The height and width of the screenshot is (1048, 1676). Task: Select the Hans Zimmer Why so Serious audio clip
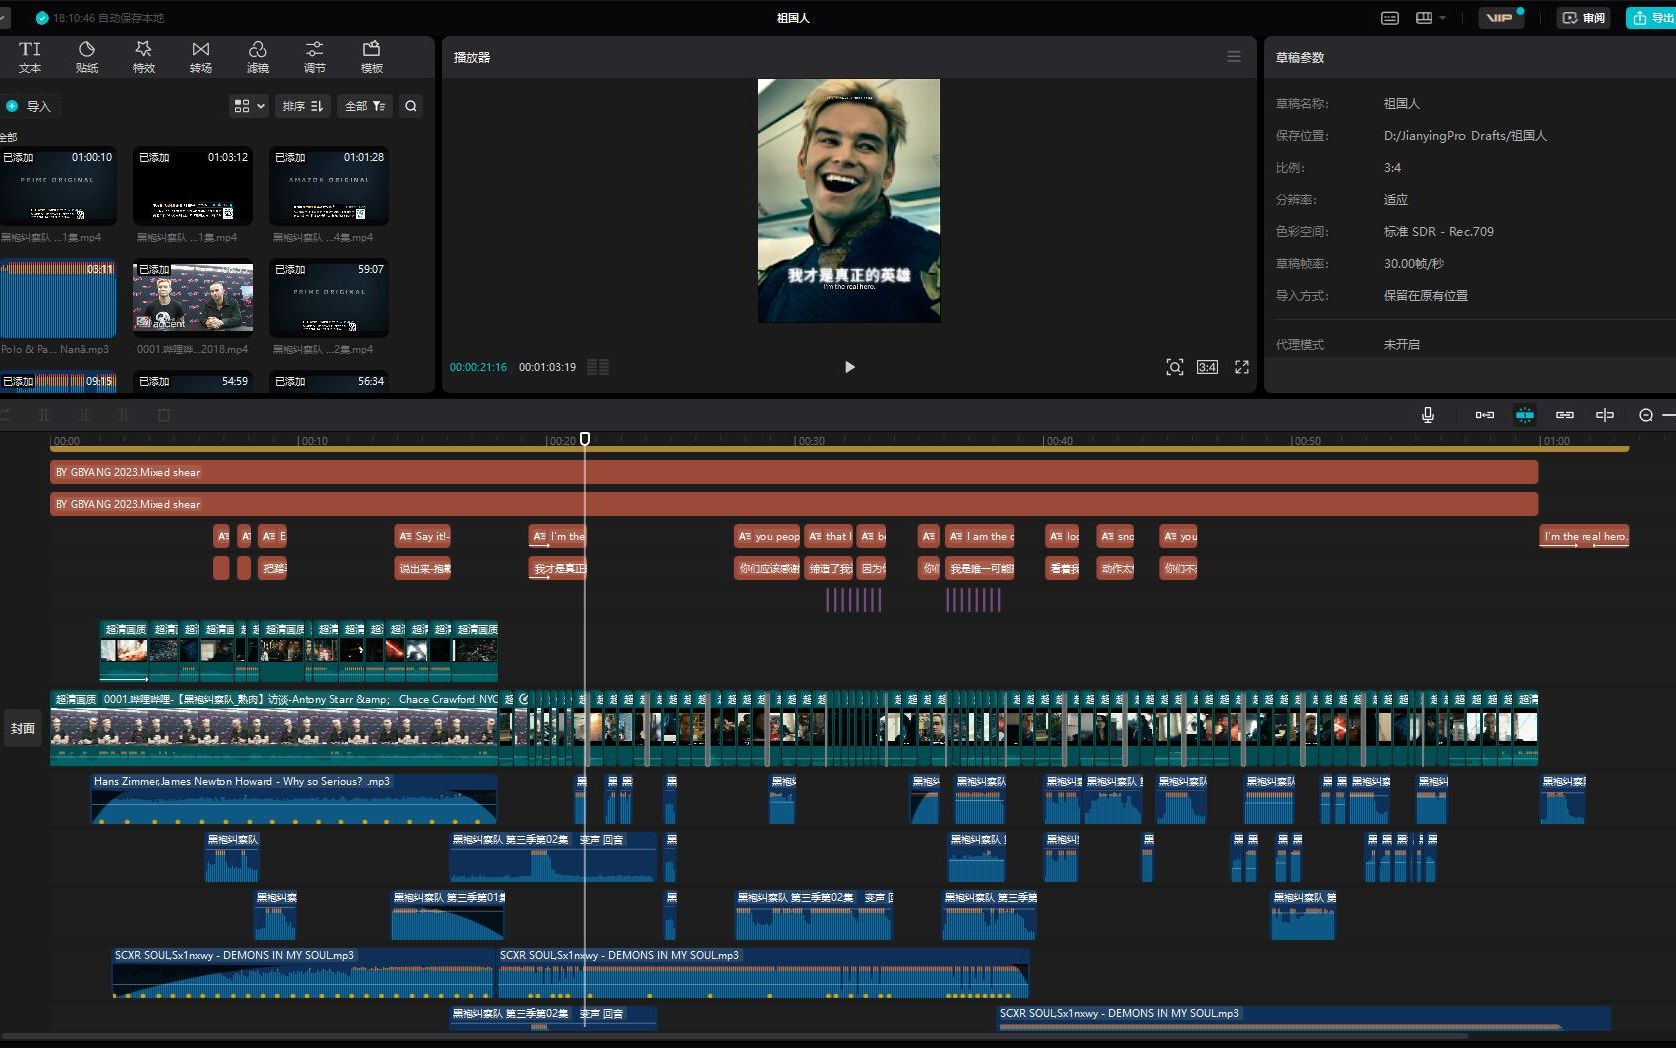294,798
